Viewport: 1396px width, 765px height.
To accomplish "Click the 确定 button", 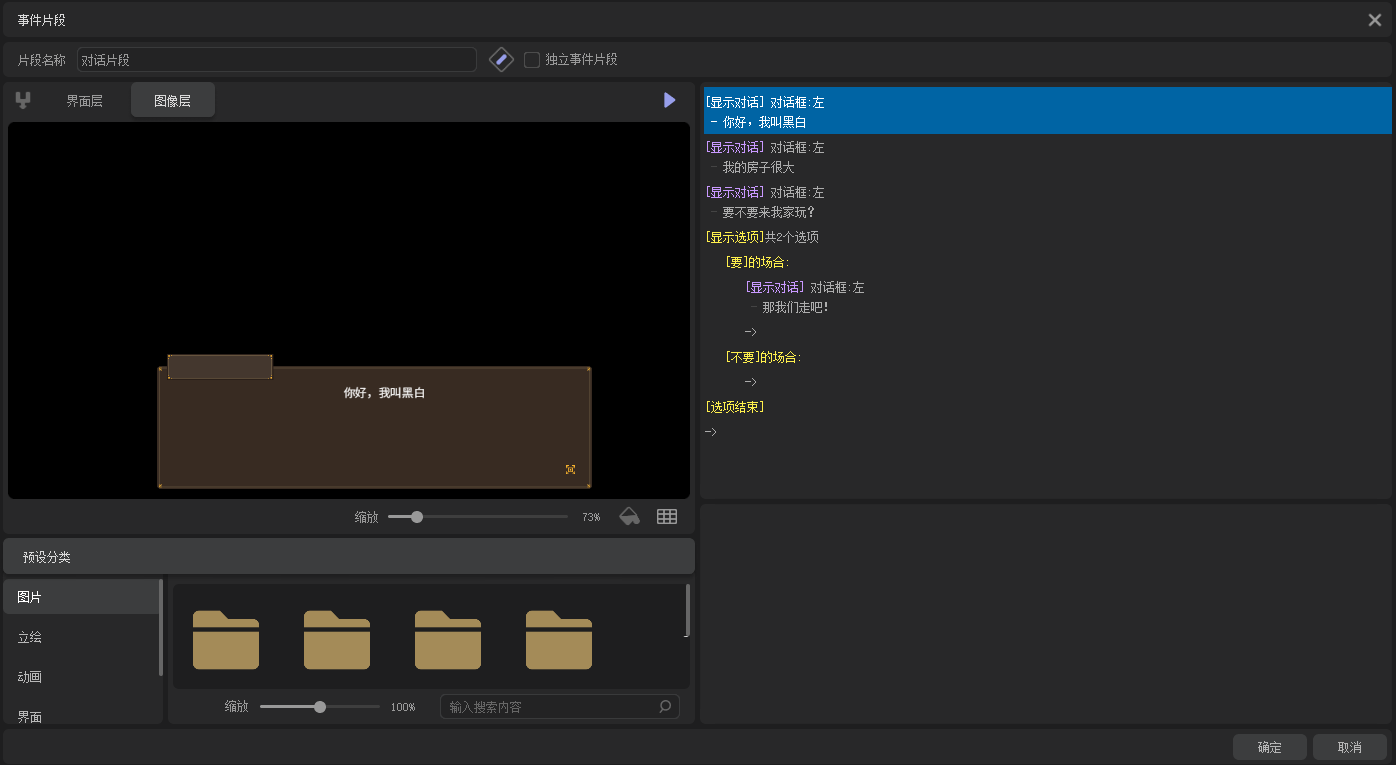I will click(1270, 747).
